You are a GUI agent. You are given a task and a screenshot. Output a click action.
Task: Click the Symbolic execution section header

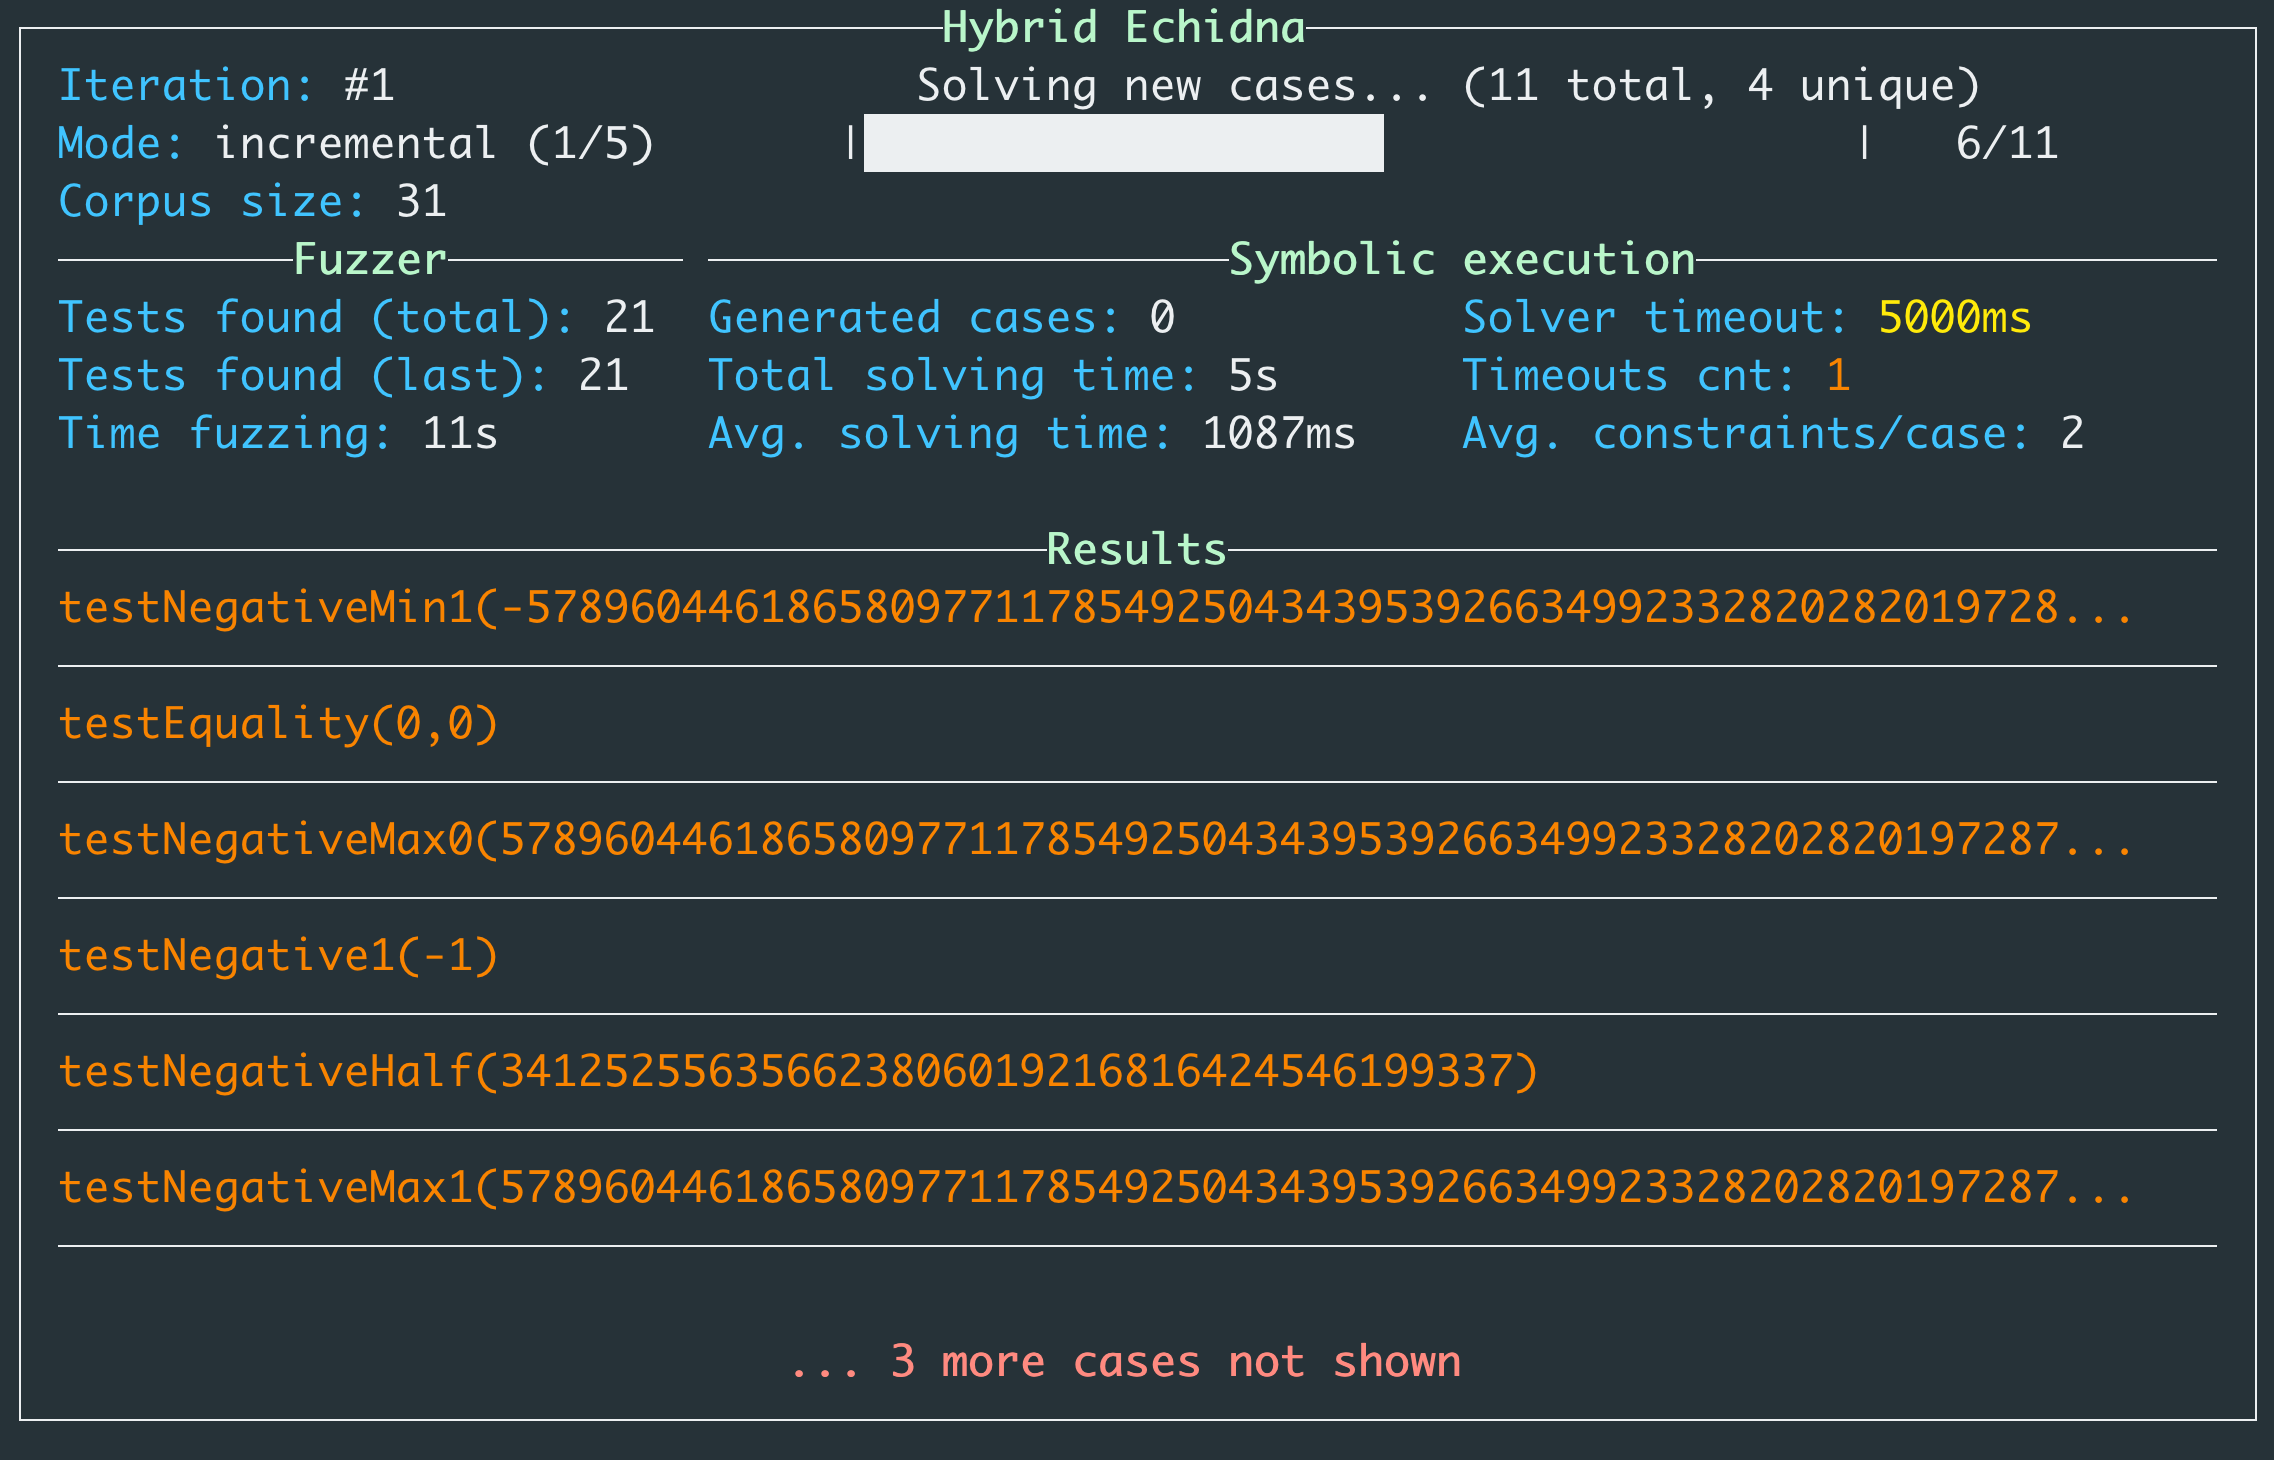coord(1461,260)
